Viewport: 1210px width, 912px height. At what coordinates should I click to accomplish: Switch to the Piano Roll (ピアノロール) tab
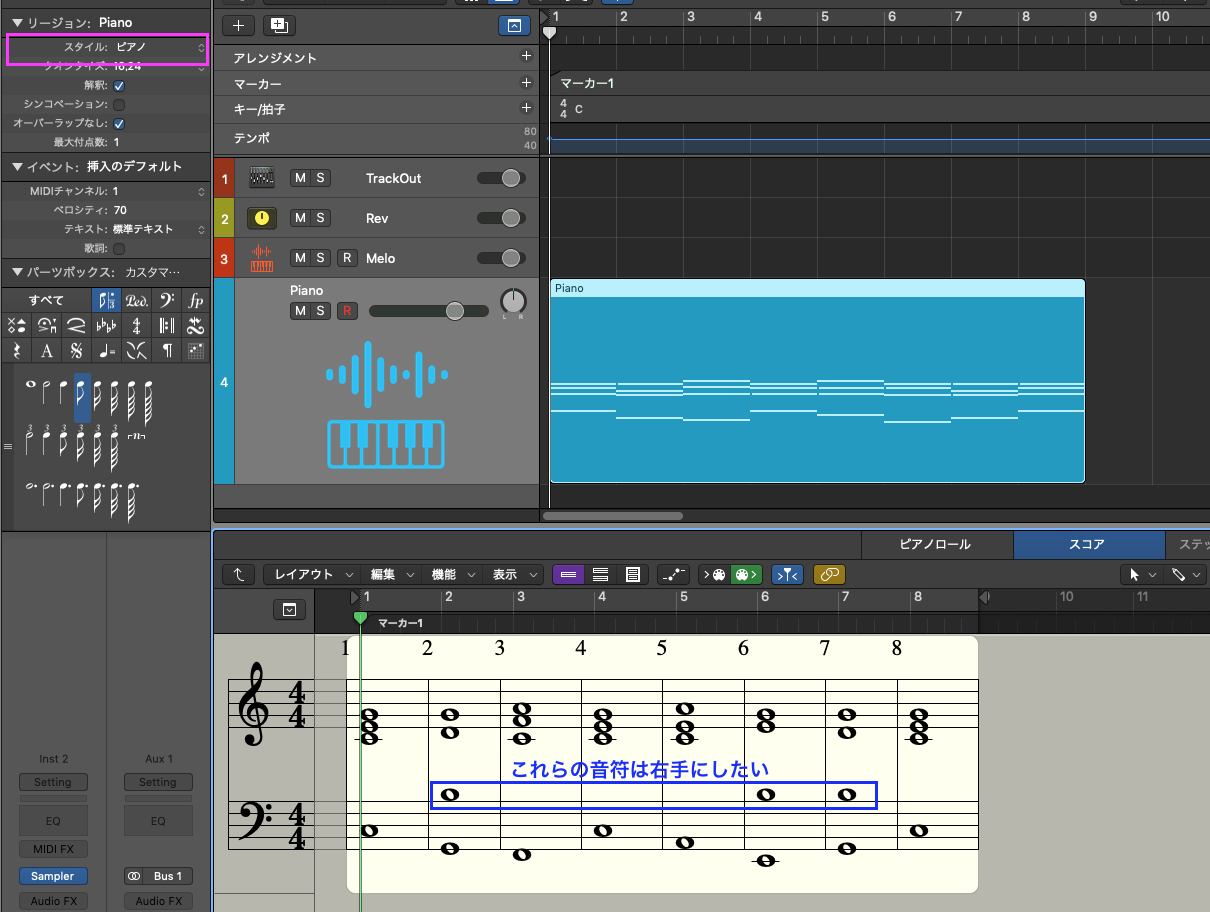tap(935, 545)
